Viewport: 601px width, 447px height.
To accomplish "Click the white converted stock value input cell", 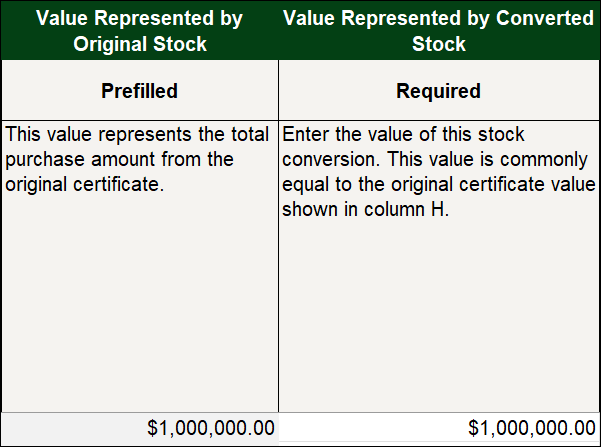I will [439, 427].
